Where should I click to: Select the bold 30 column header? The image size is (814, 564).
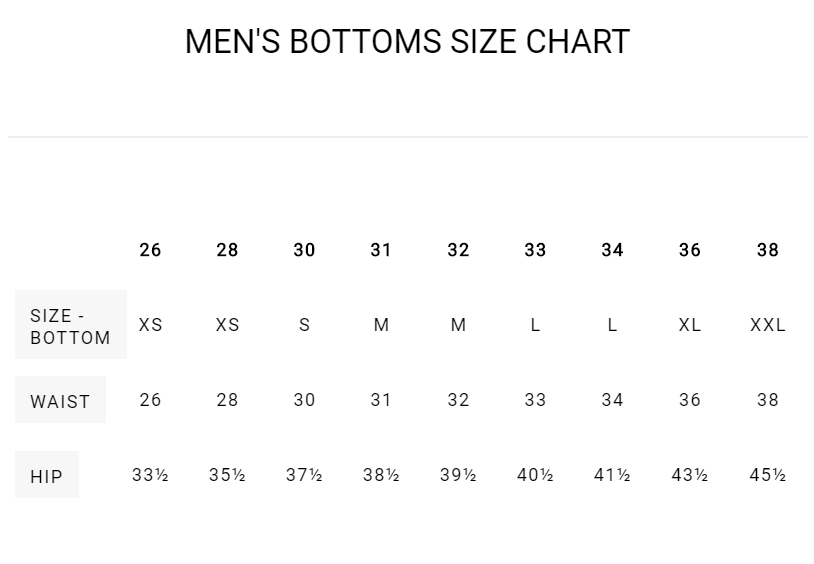[x=304, y=250]
